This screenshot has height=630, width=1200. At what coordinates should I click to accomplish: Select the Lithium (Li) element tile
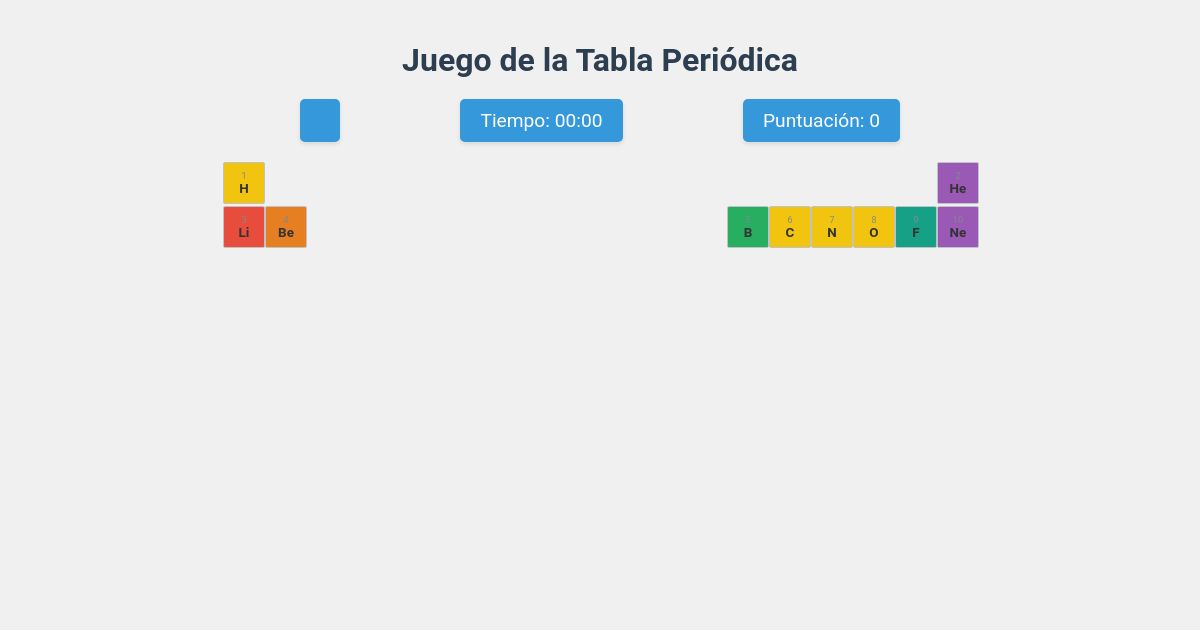(x=244, y=227)
